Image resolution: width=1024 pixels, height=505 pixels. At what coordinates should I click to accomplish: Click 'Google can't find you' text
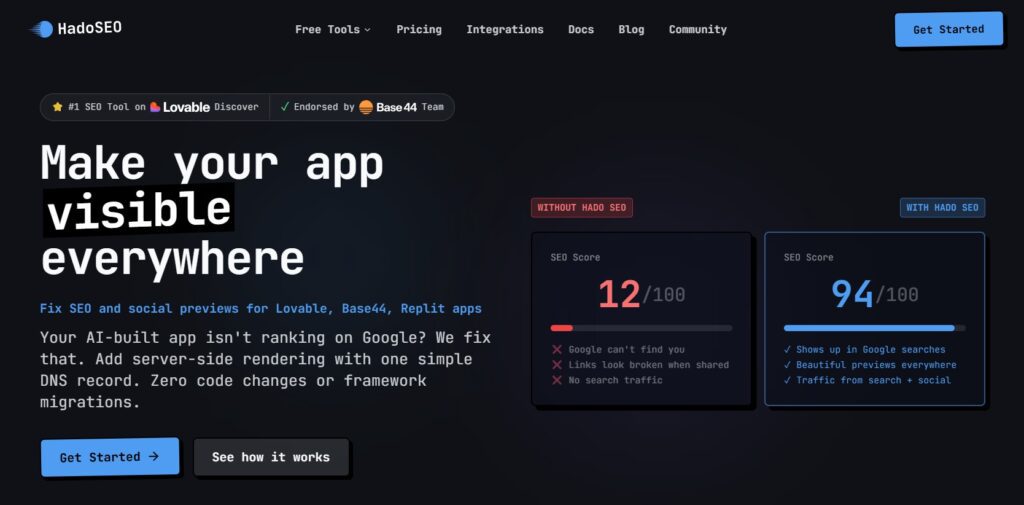626,350
